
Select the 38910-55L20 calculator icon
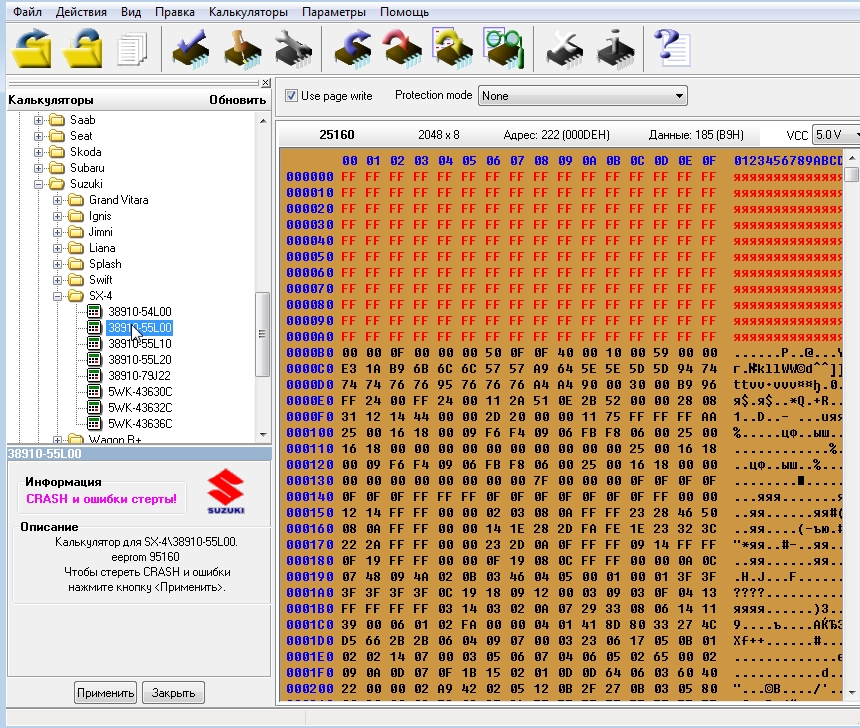coord(94,359)
